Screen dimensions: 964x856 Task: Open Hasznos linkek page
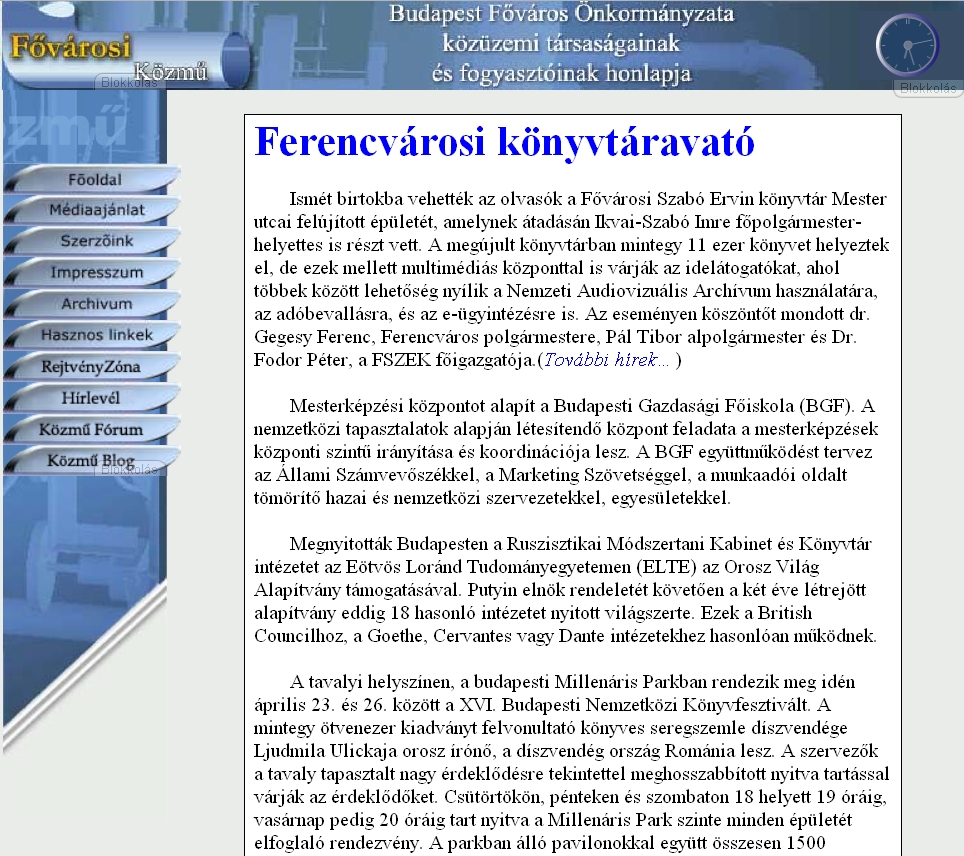pos(92,335)
